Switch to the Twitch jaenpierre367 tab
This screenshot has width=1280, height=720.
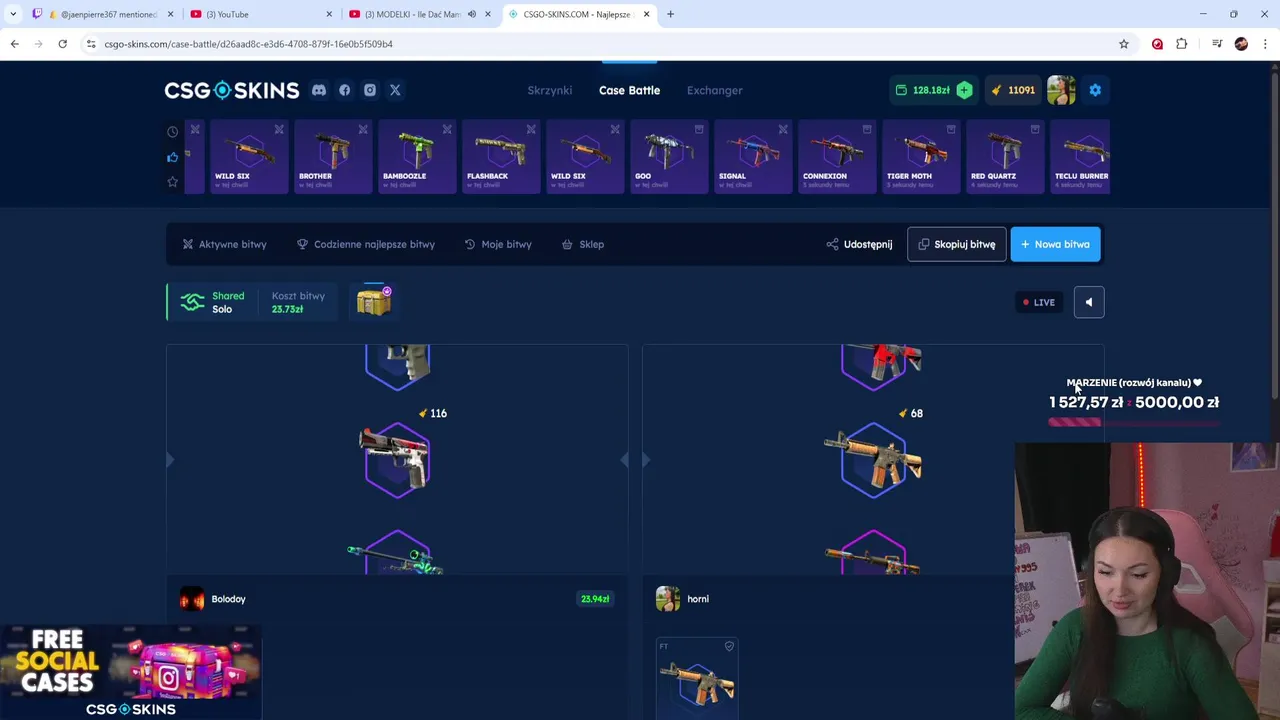pyautogui.click(x=103, y=14)
